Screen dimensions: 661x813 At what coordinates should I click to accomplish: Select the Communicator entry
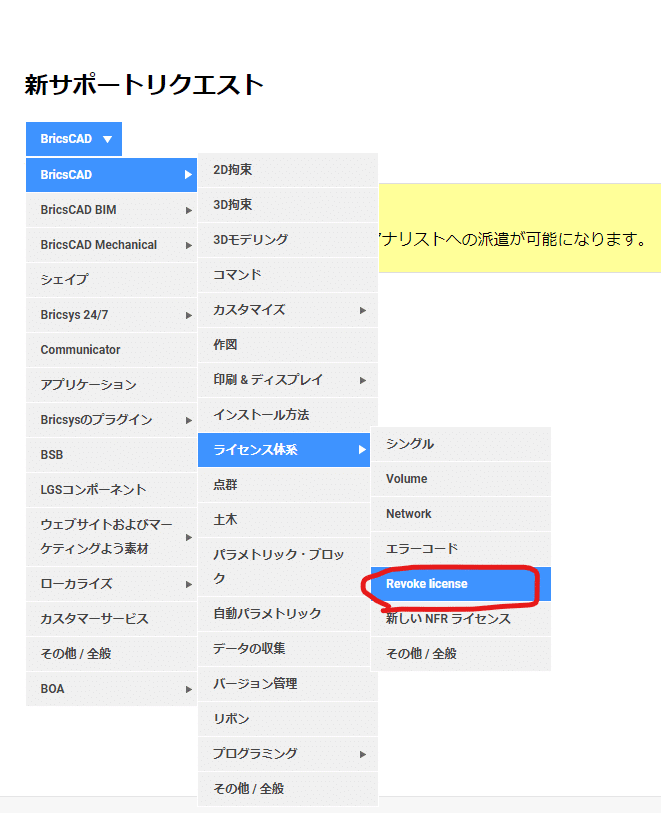coord(111,350)
